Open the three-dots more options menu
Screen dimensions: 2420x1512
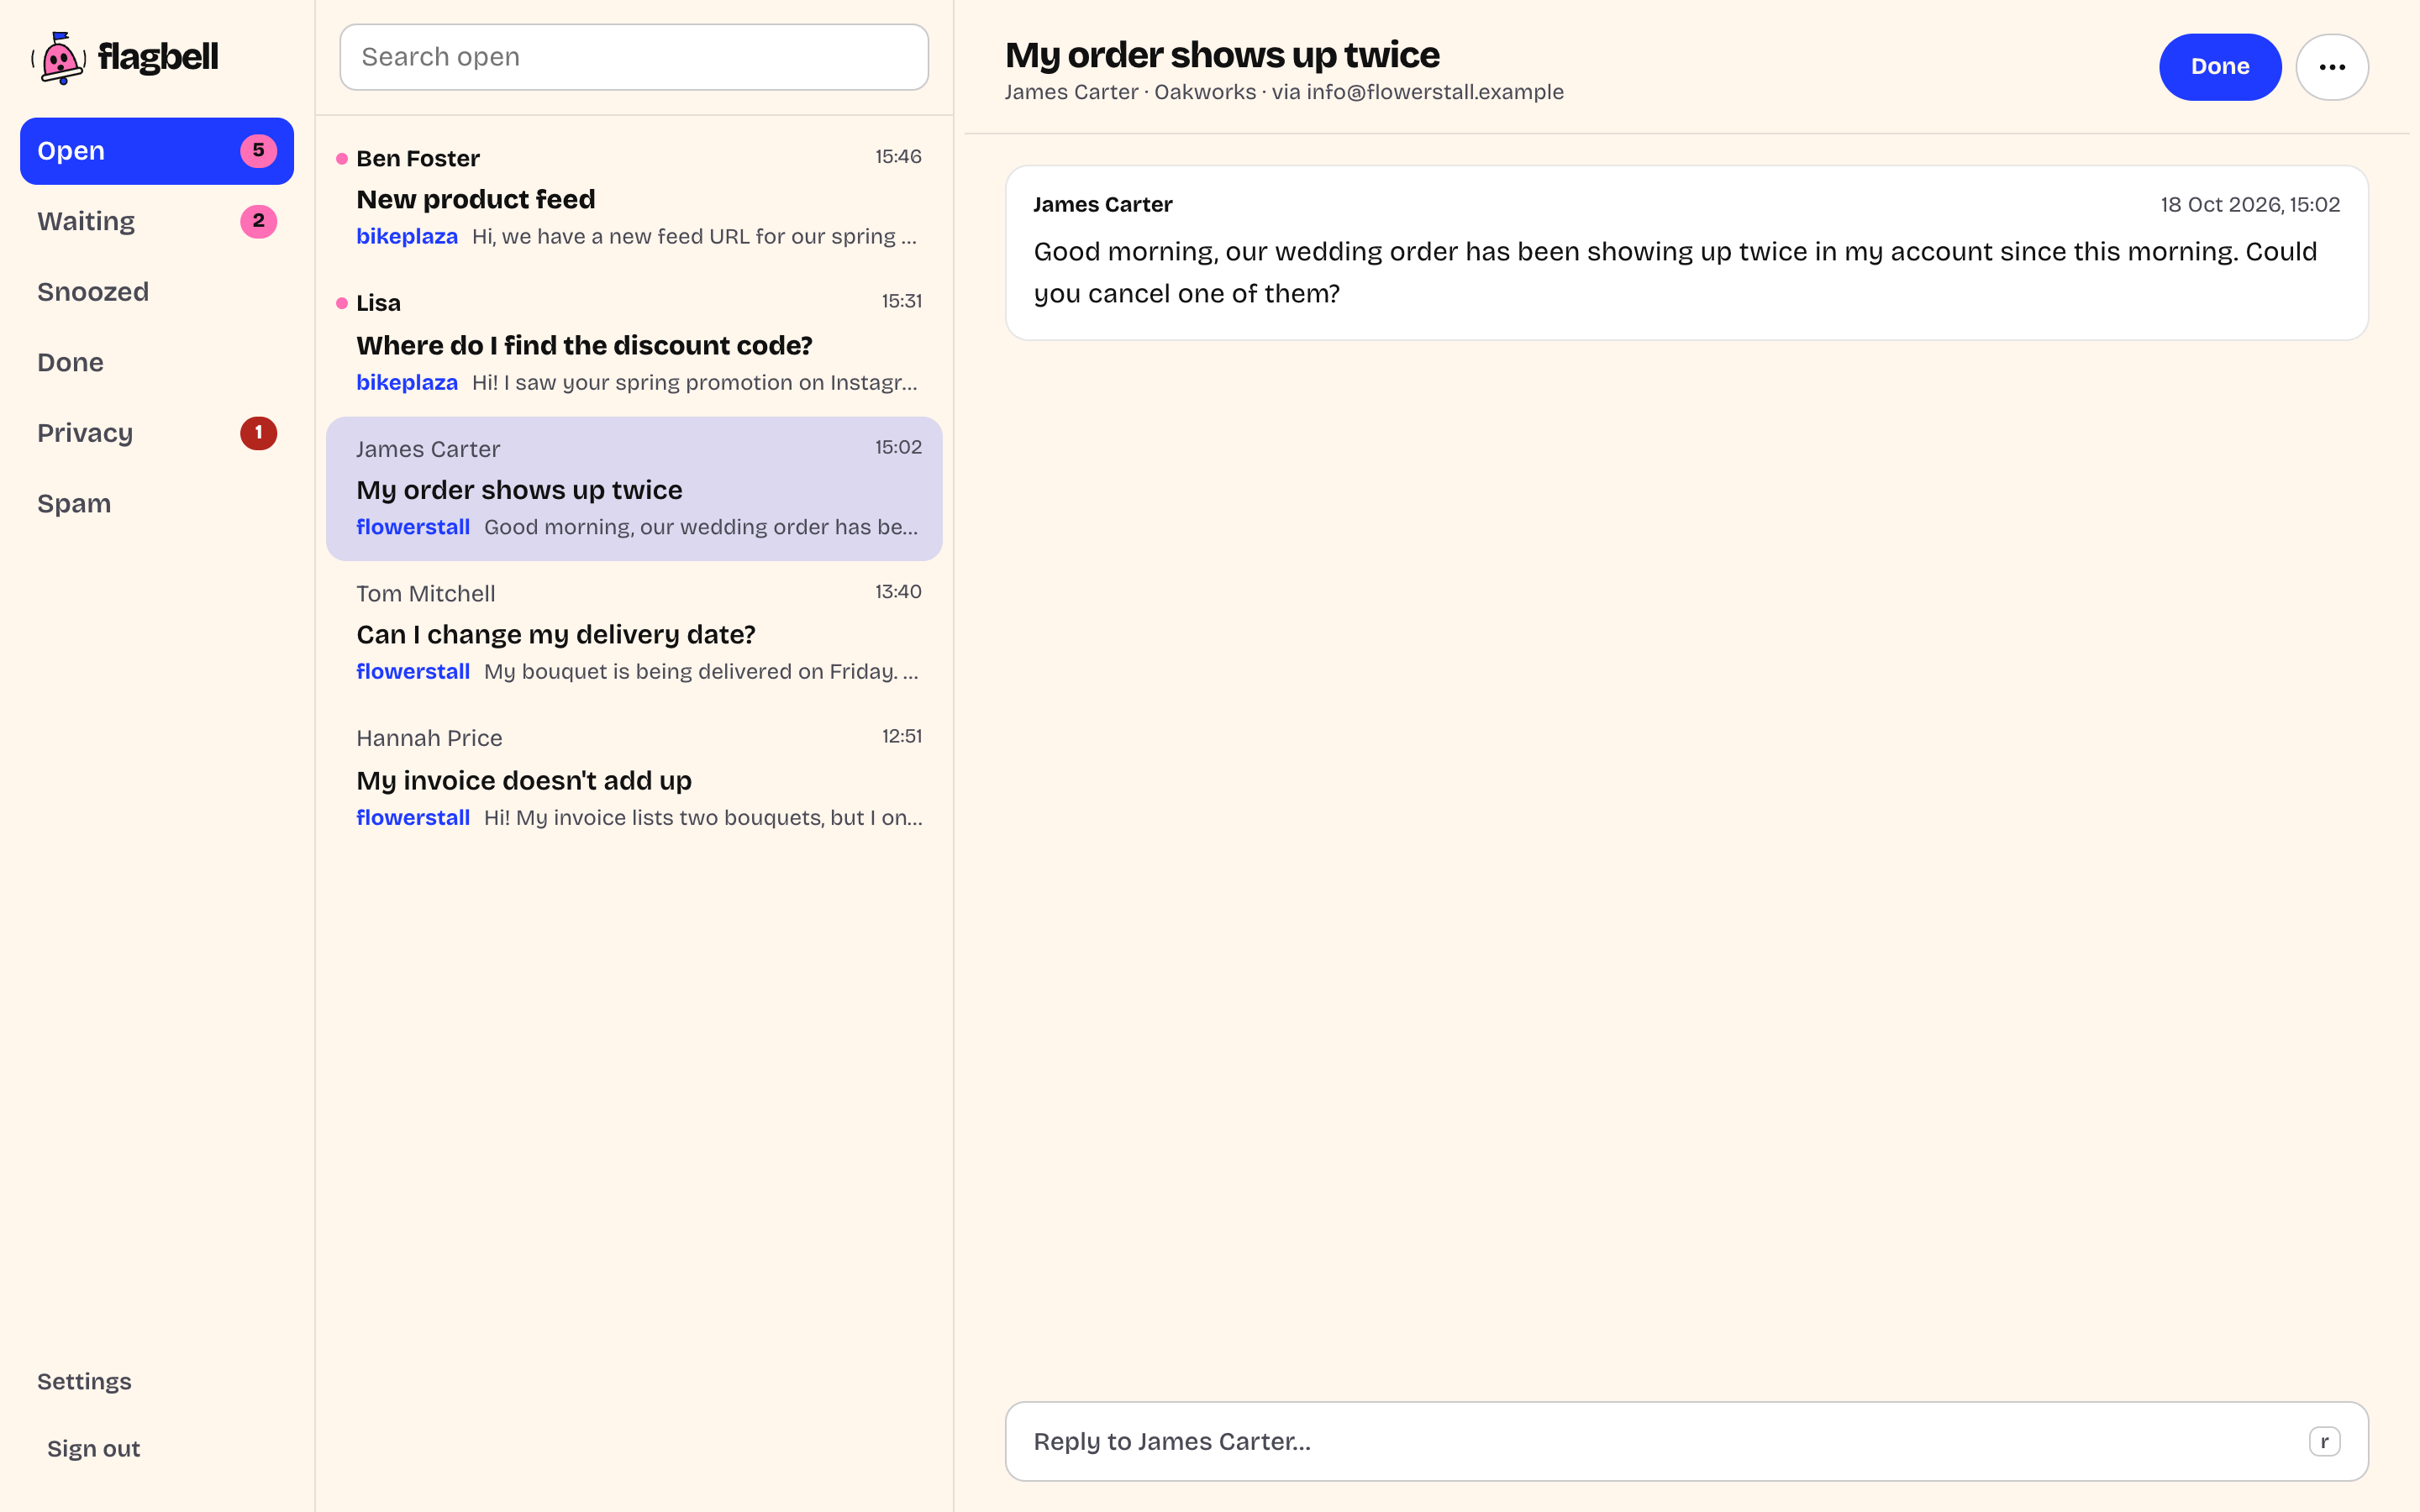pos(2331,67)
